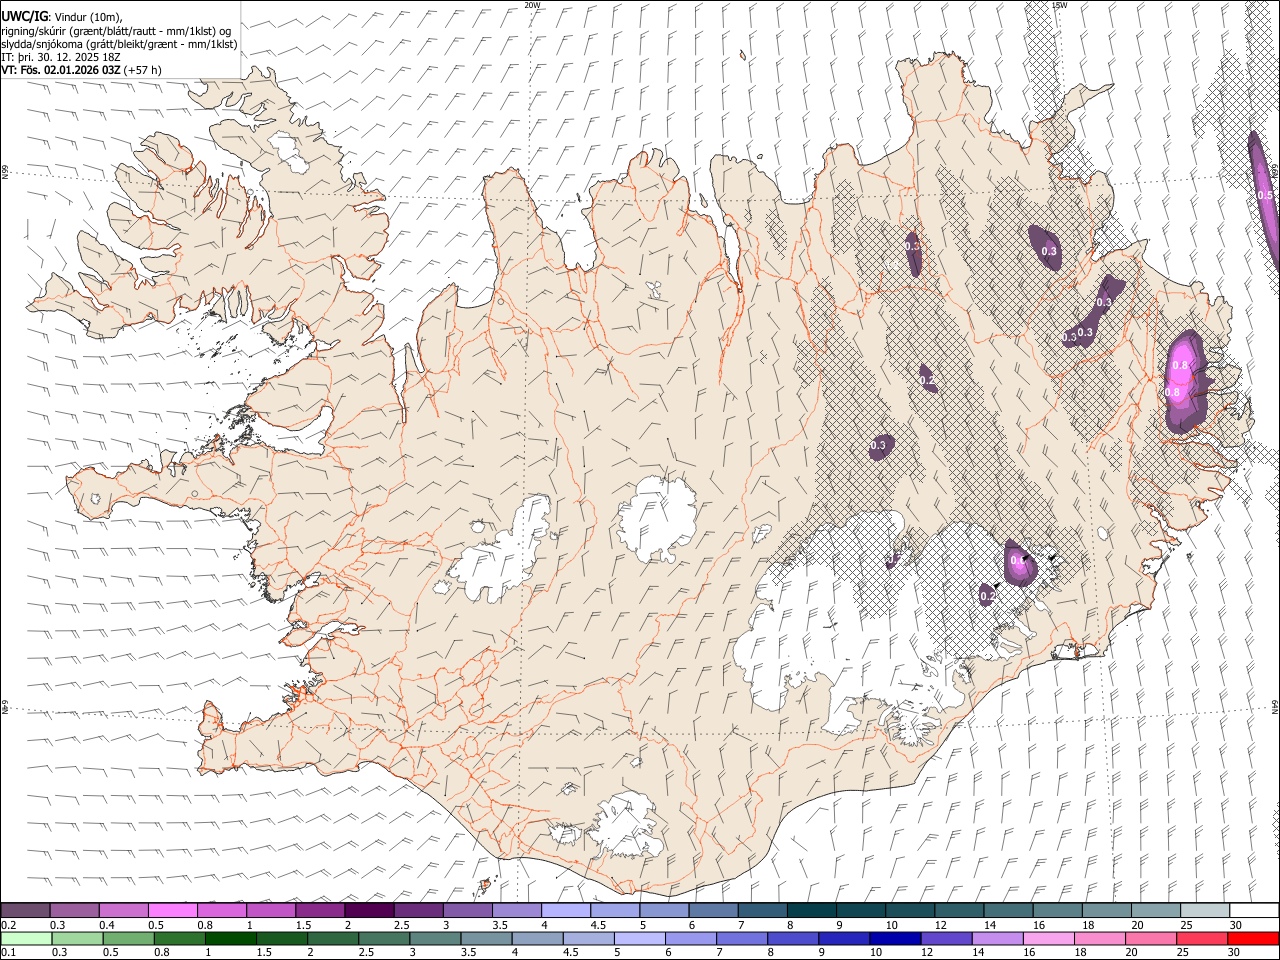Click the Mýrdalsjökull glacier white area
The image size is (1280, 960).
pyautogui.click(x=628, y=825)
